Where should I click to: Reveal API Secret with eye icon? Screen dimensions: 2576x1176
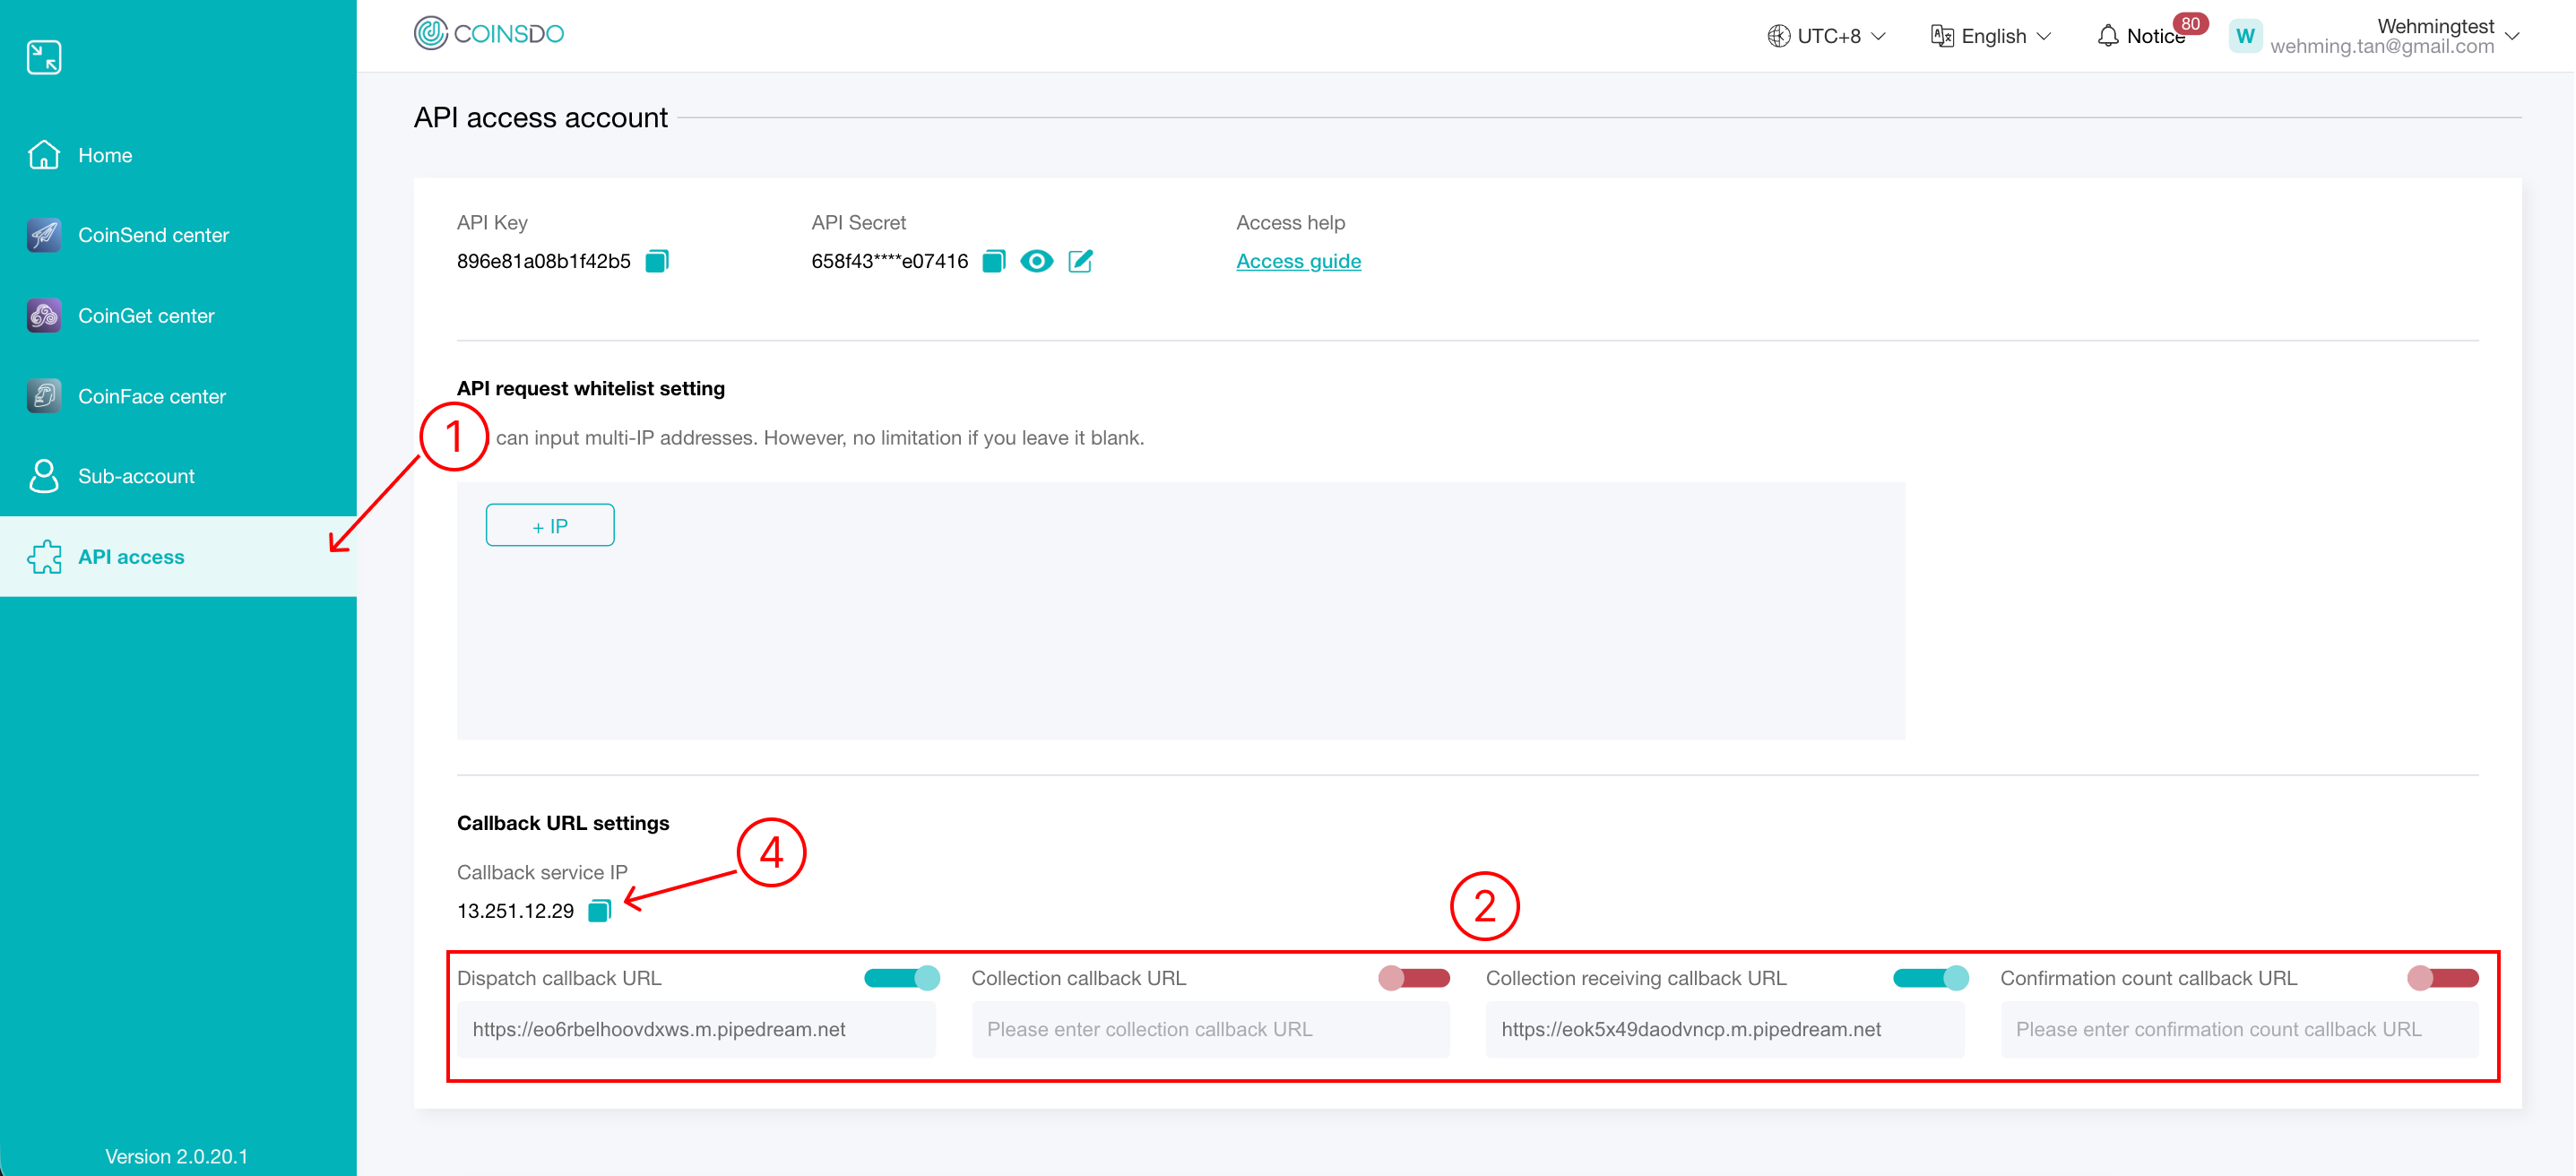pyautogui.click(x=1036, y=261)
